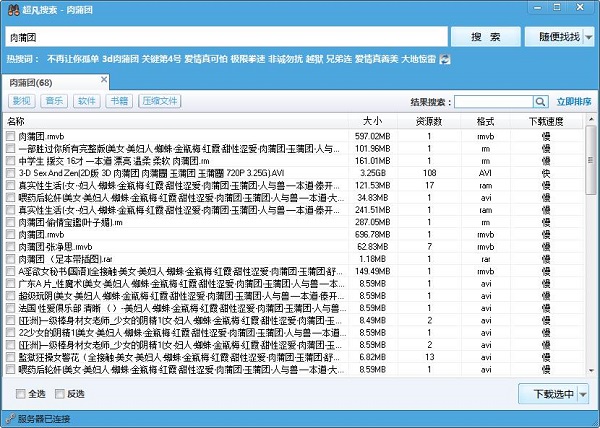Click hot search term 不再让你孤单

click(x=73, y=59)
